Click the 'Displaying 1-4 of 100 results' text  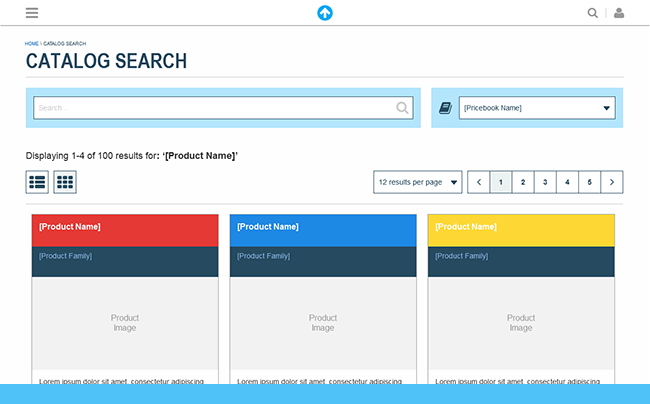(x=132, y=156)
